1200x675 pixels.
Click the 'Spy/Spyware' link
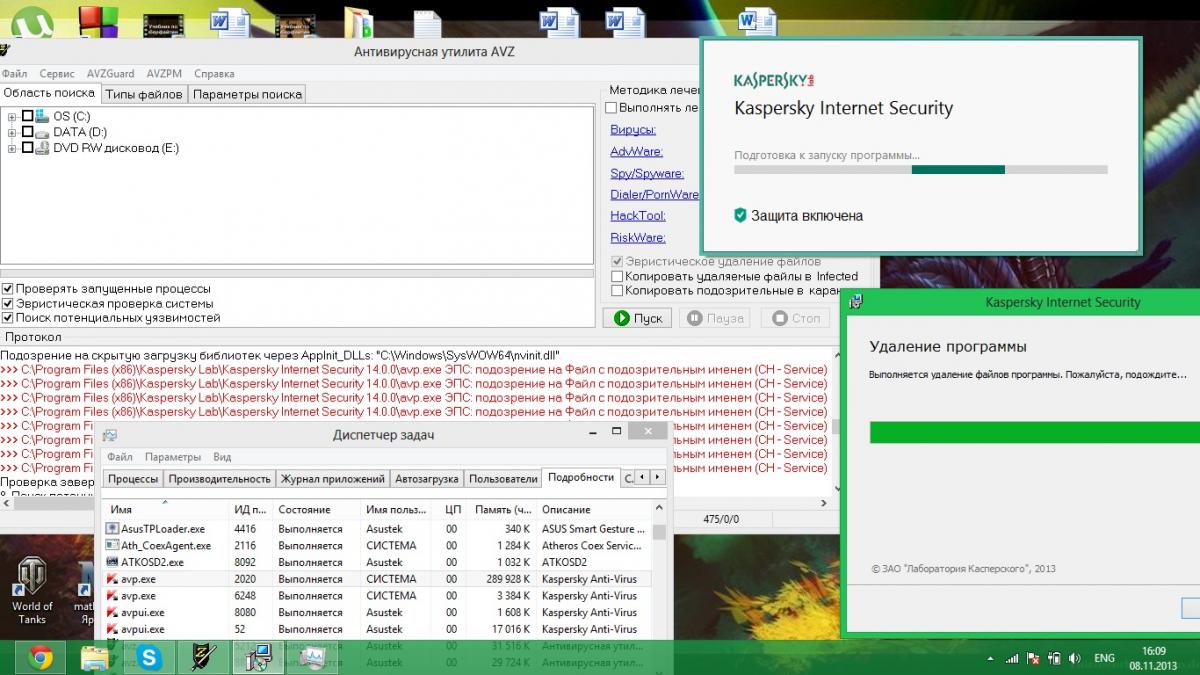click(x=647, y=173)
